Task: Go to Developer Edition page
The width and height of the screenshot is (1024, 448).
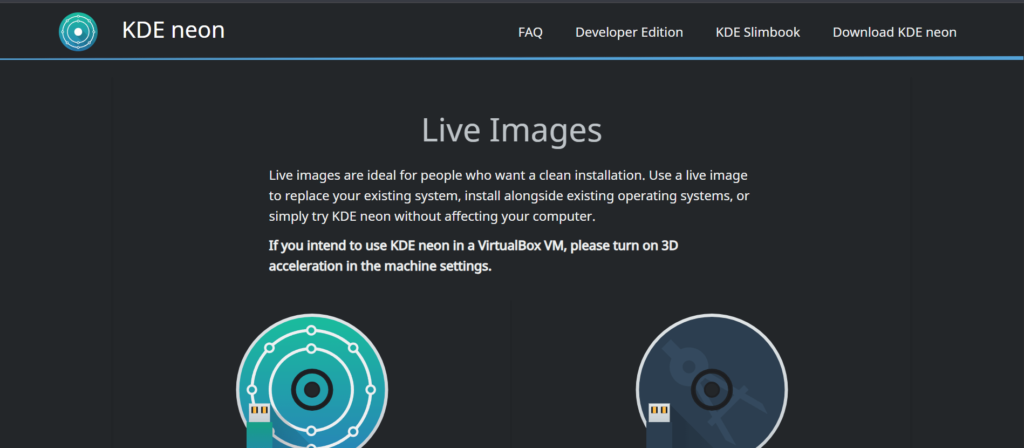Action: tap(629, 32)
